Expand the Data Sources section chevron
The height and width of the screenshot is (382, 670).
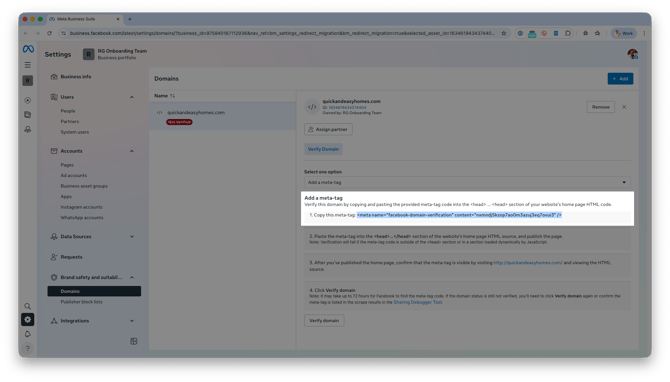click(x=132, y=236)
